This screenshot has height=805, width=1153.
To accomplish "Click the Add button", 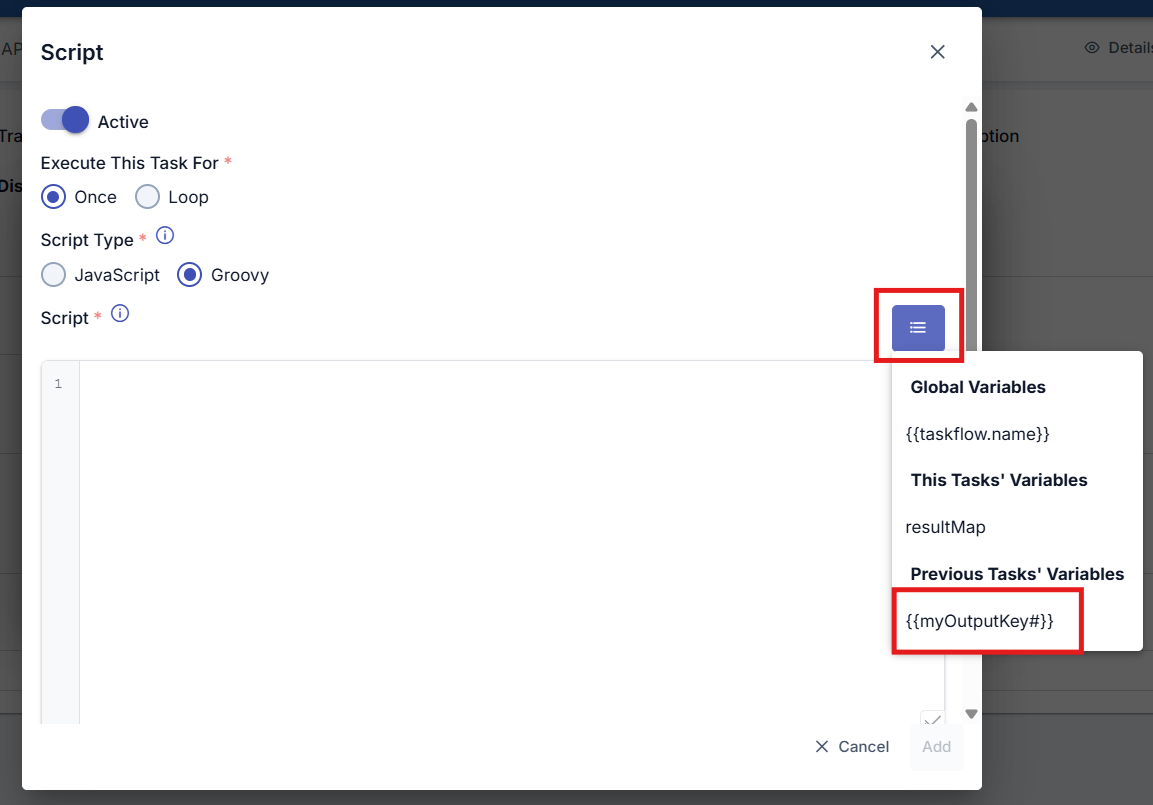I will click(936, 746).
